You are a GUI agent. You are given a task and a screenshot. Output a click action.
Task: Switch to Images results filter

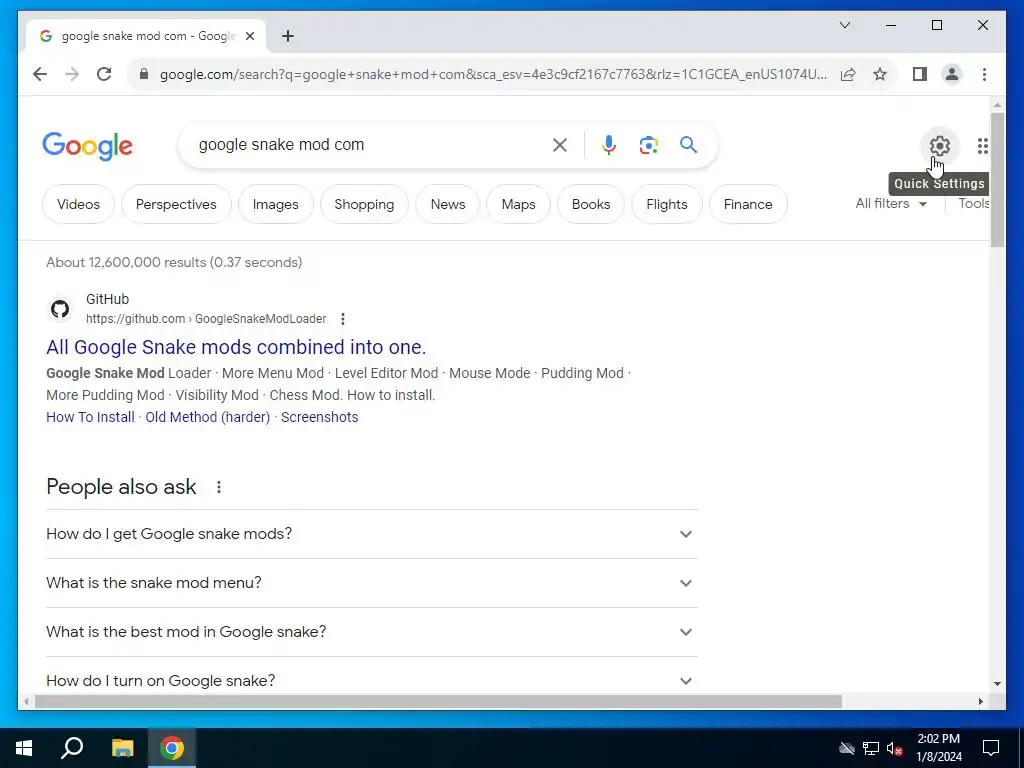[x=276, y=204]
